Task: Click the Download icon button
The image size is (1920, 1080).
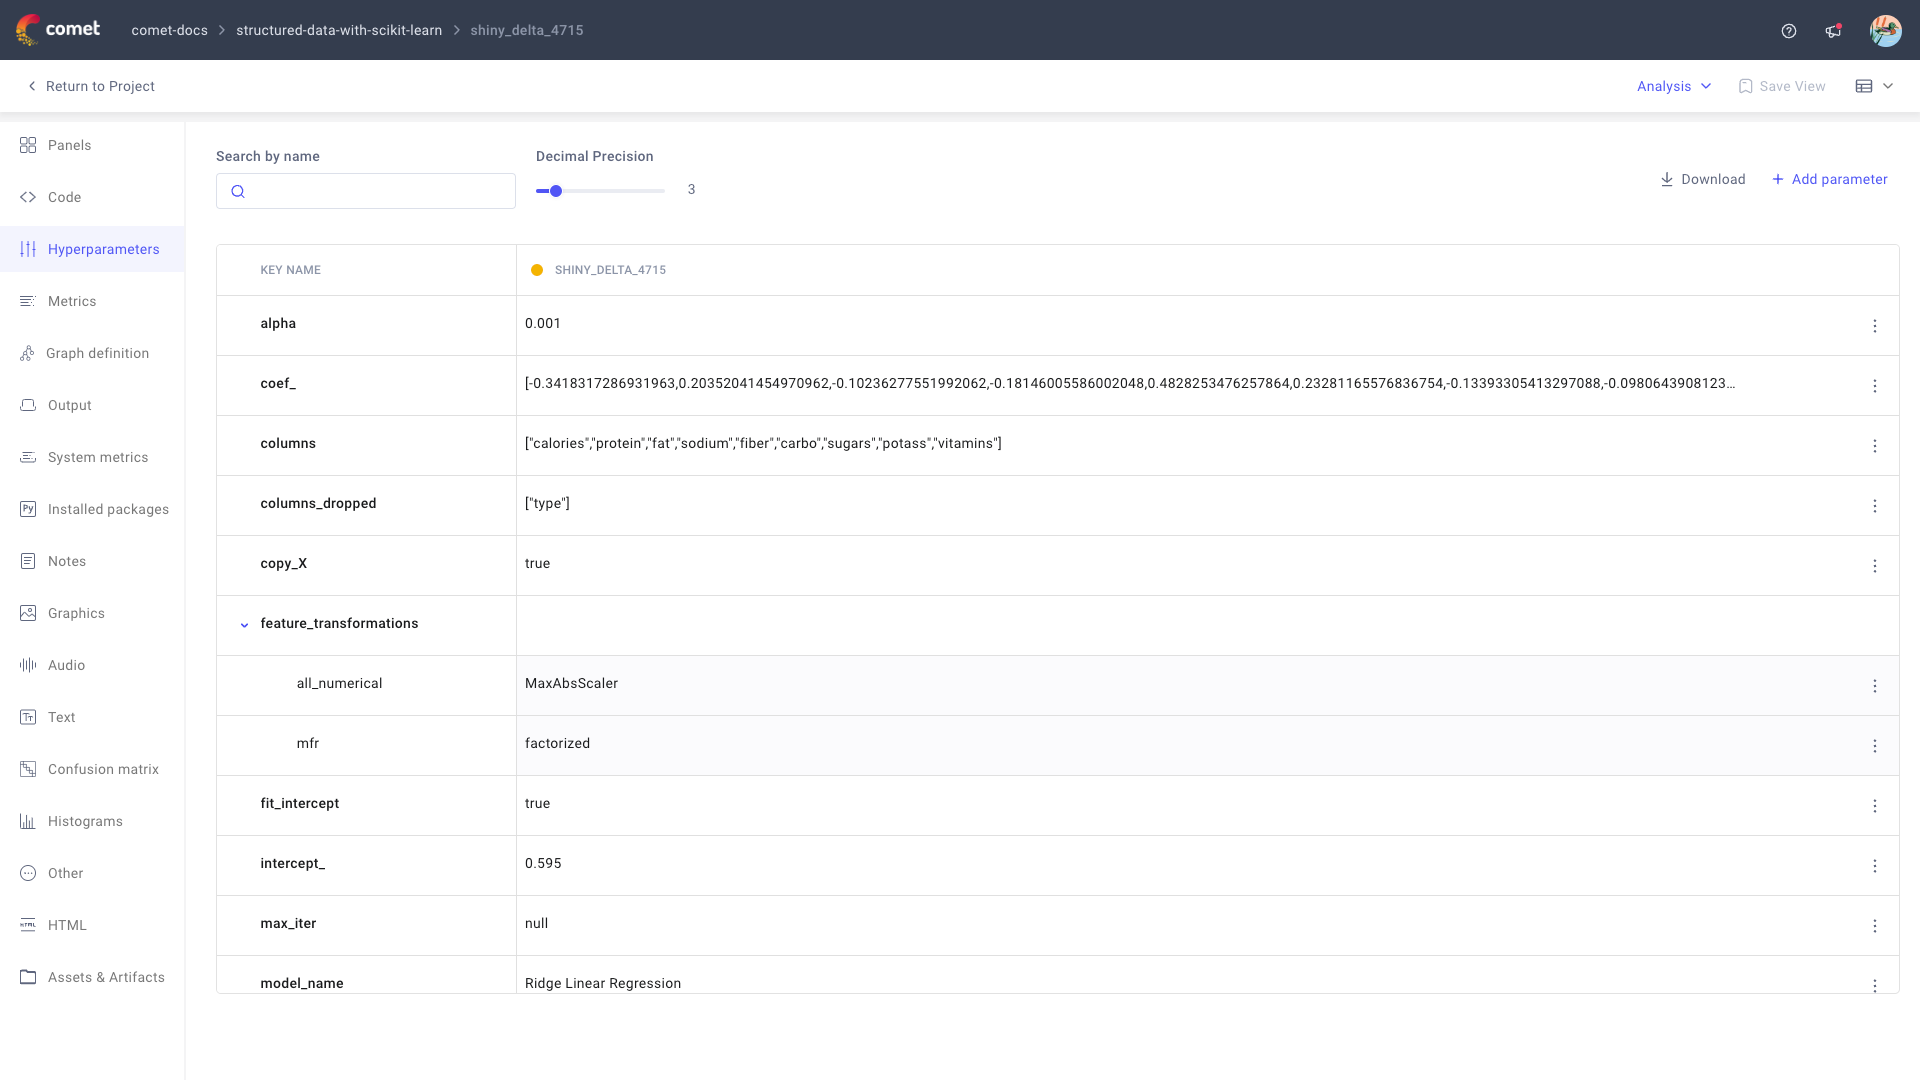Action: tap(1667, 180)
